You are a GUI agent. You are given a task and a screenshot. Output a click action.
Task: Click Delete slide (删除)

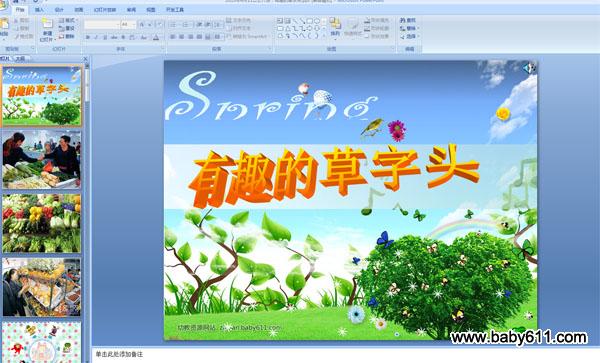(x=67, y=37)
